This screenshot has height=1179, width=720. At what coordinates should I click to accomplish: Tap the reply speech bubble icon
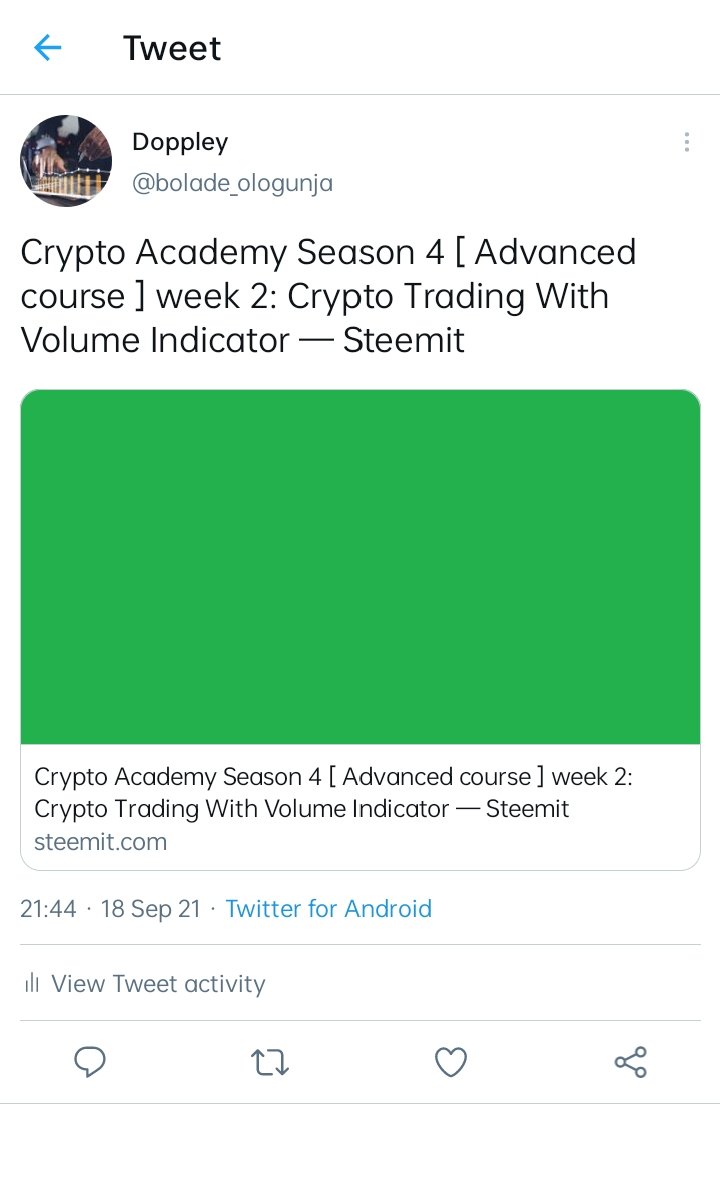[x=90, y=1061]
